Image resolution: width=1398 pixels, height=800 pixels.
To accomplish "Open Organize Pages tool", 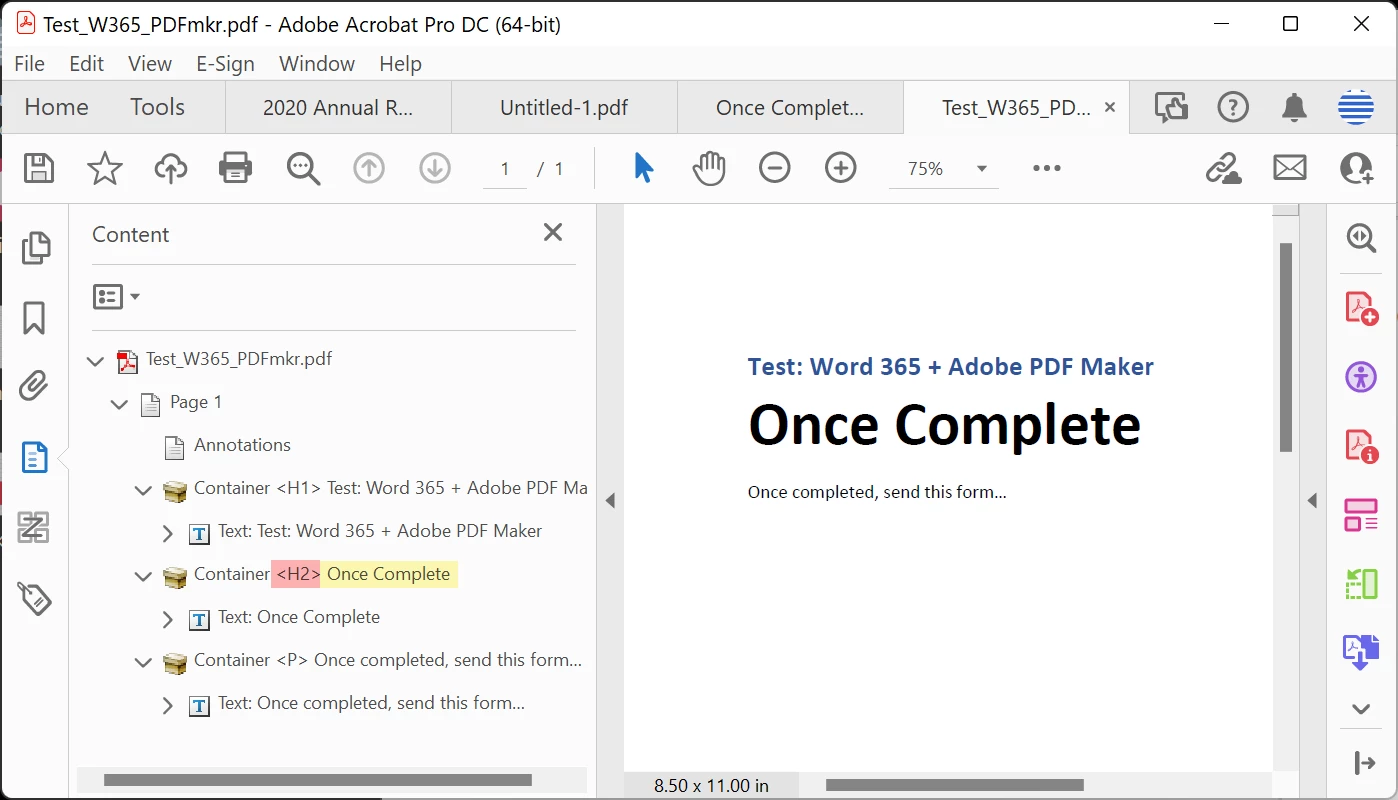I will coord(1361,584).
